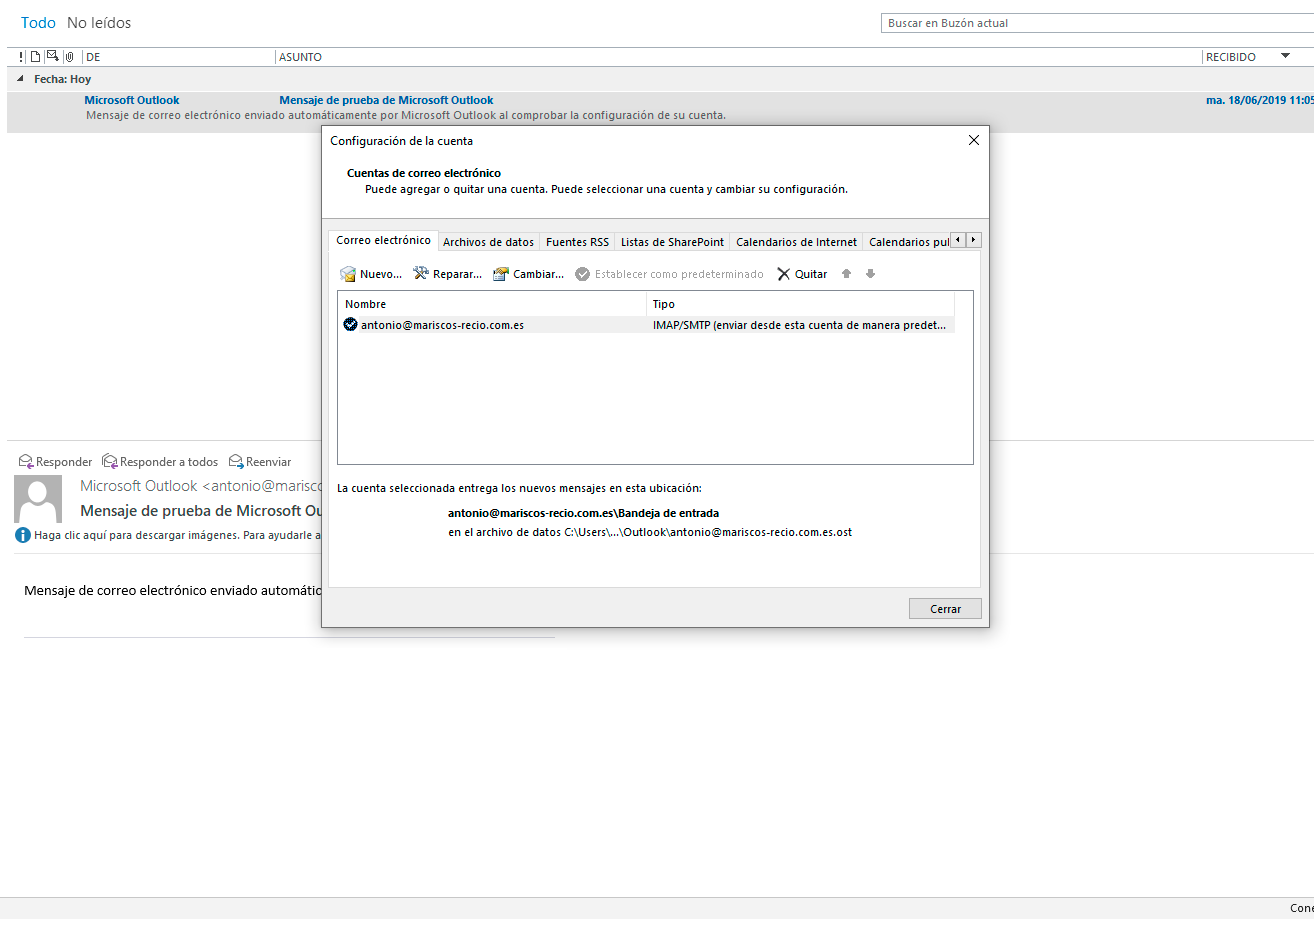Click the blue info icon
The height and width of the screenshot is (930, 1314).
tap(23, 535)
